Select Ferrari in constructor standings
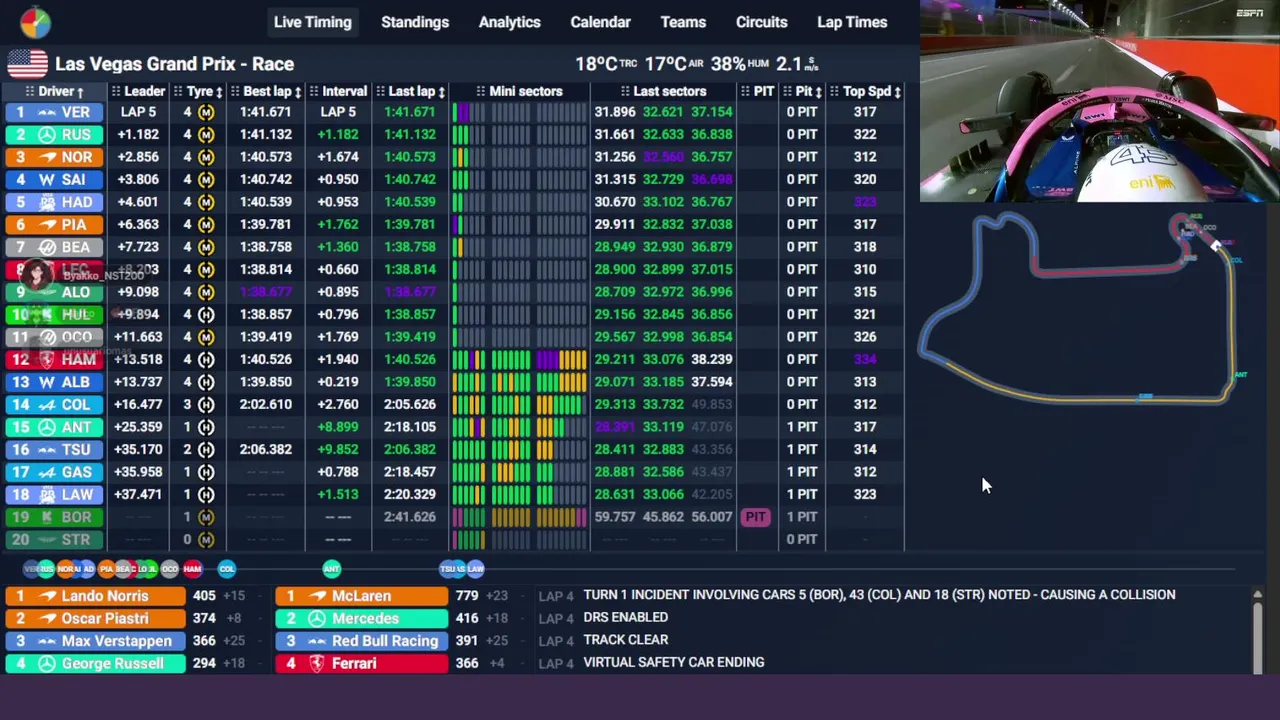 (362, 663)
